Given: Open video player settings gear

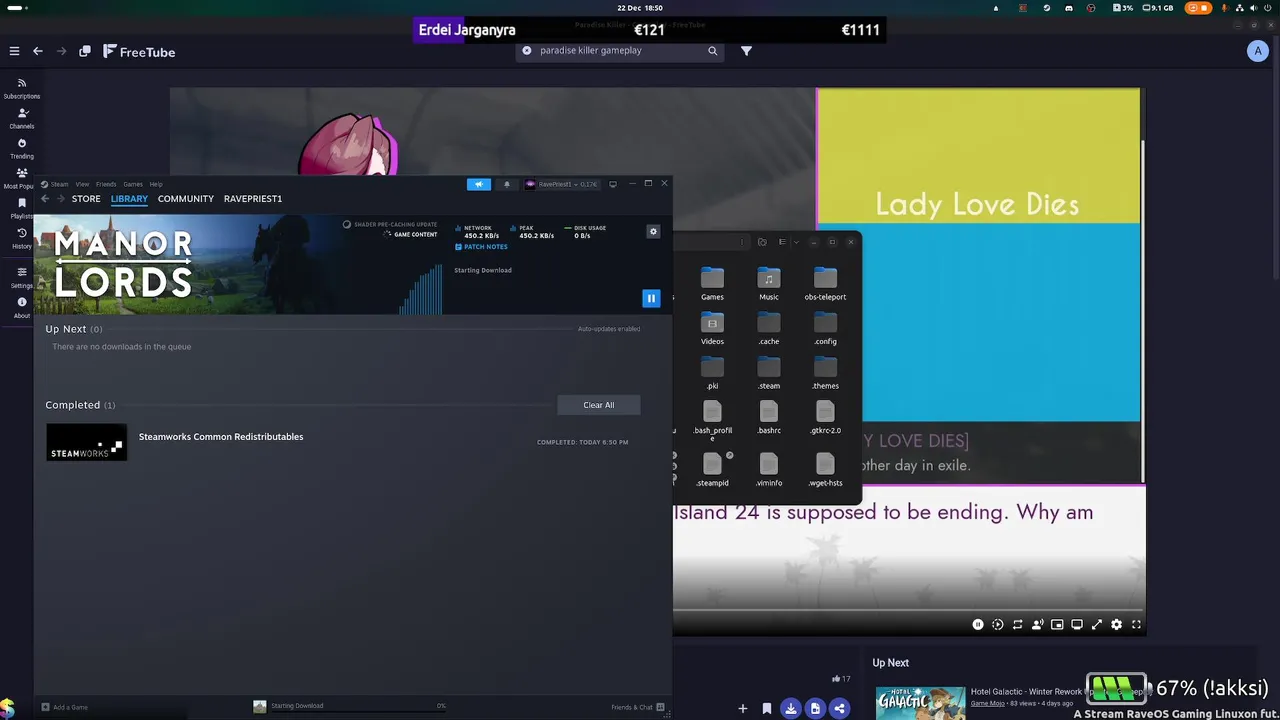Looking at the screenshot, I should [x=1117, y=625].
